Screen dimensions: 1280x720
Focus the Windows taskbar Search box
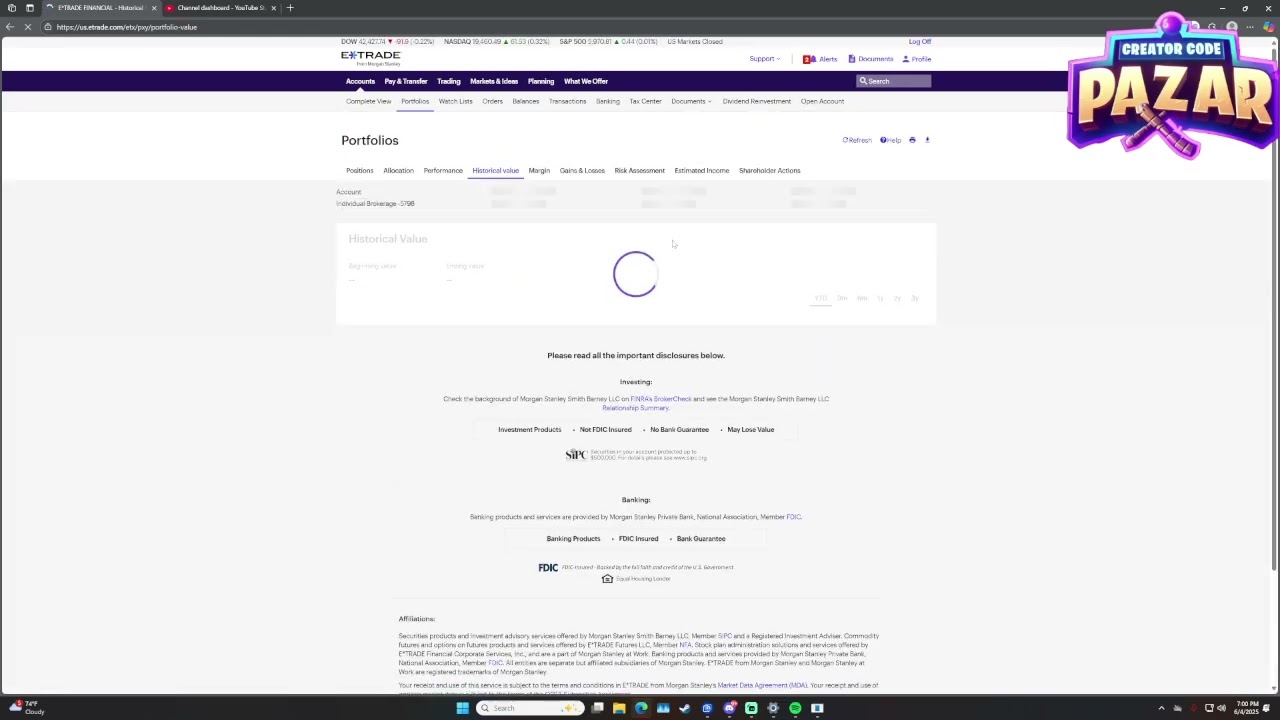click(530, 708)
